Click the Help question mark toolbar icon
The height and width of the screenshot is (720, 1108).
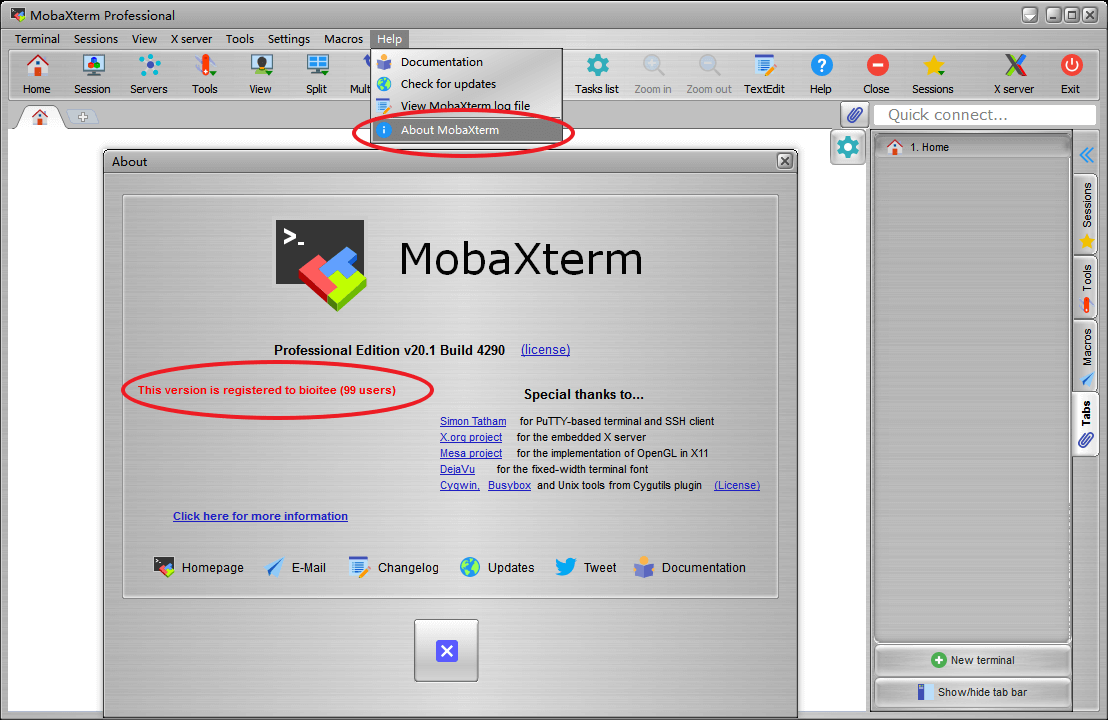[820, 74]
